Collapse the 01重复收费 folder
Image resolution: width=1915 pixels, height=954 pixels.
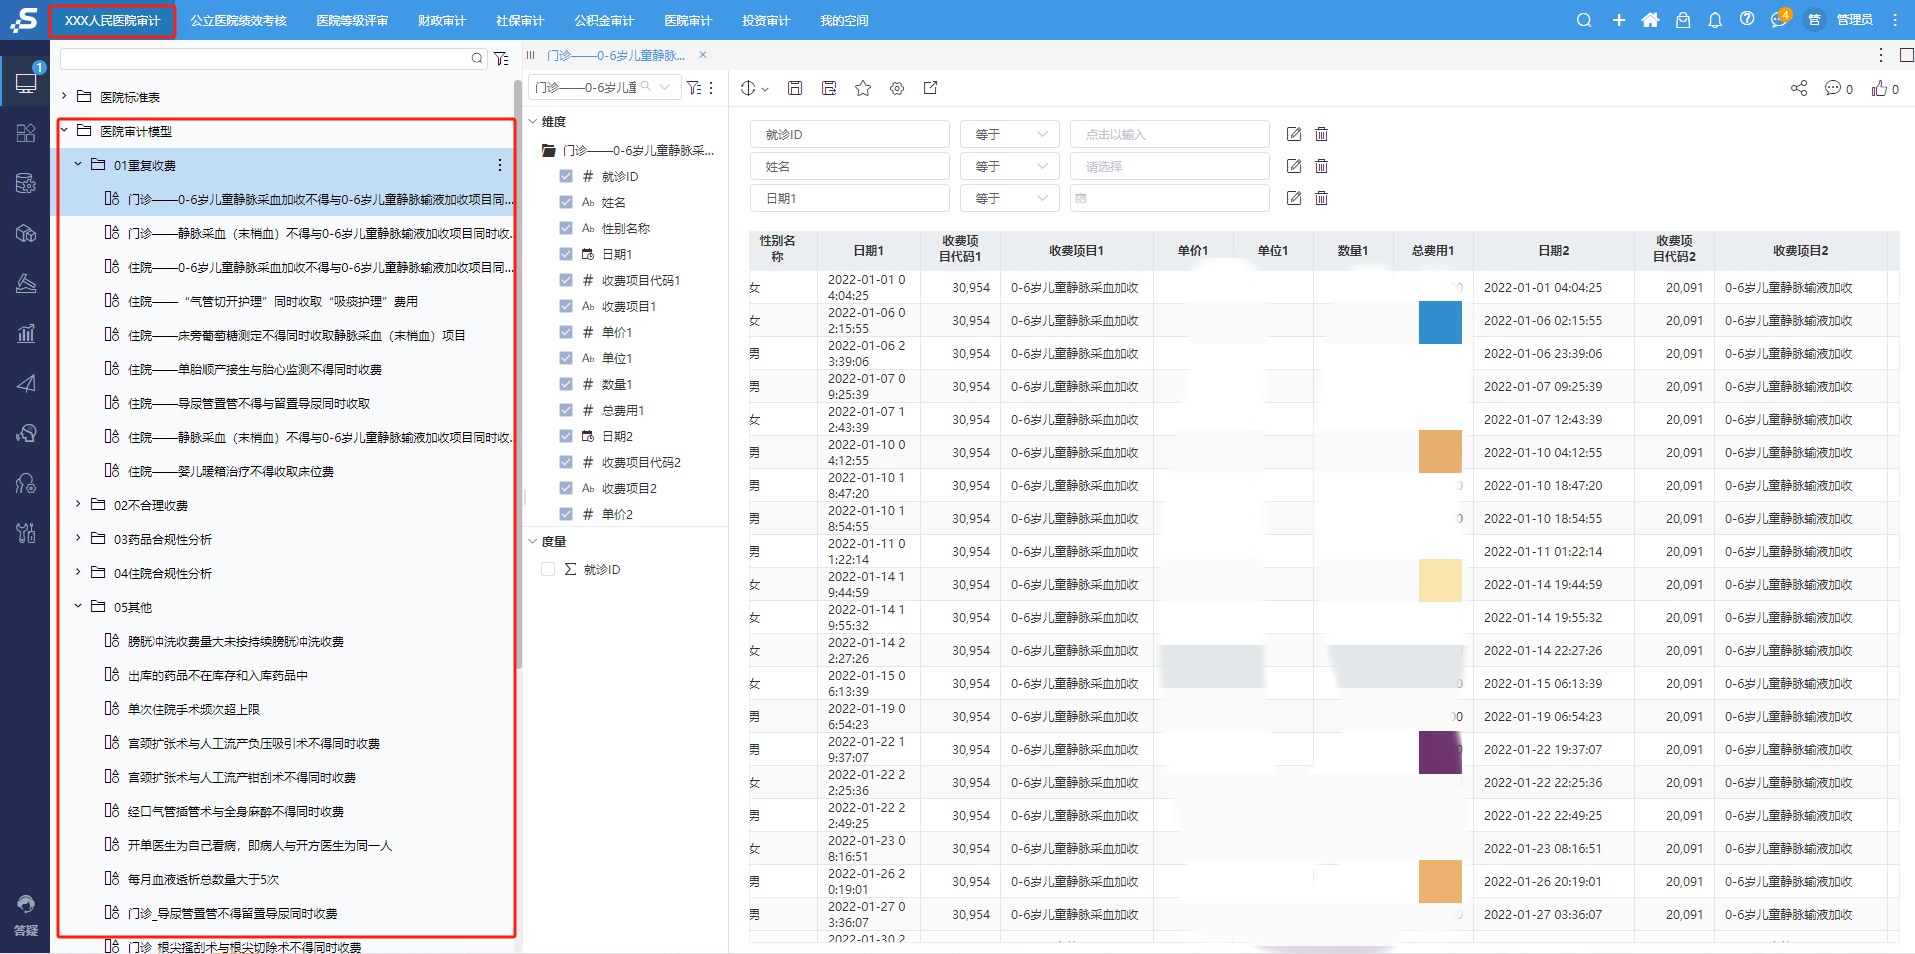[x=79, y=164]
